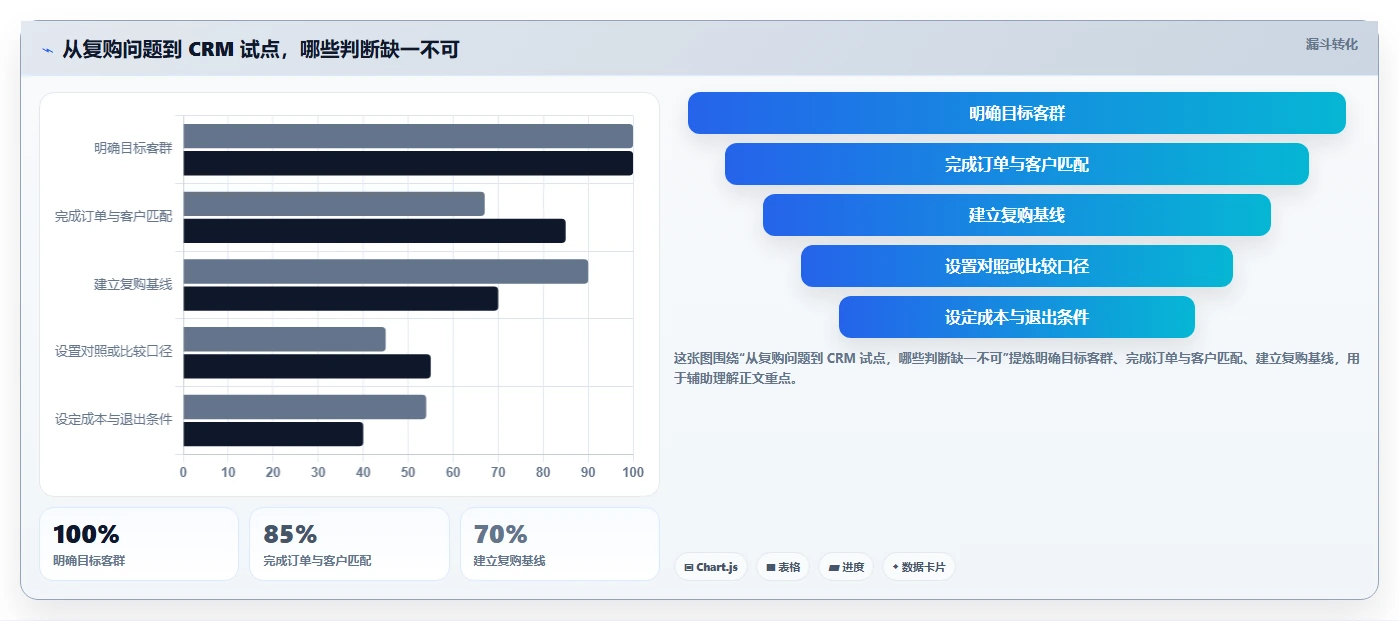Image resolution: width=1399 pixels, height=621 pixels.
Task: Select the 明确目标客群 funnel stage
Action: point(1016,113)
